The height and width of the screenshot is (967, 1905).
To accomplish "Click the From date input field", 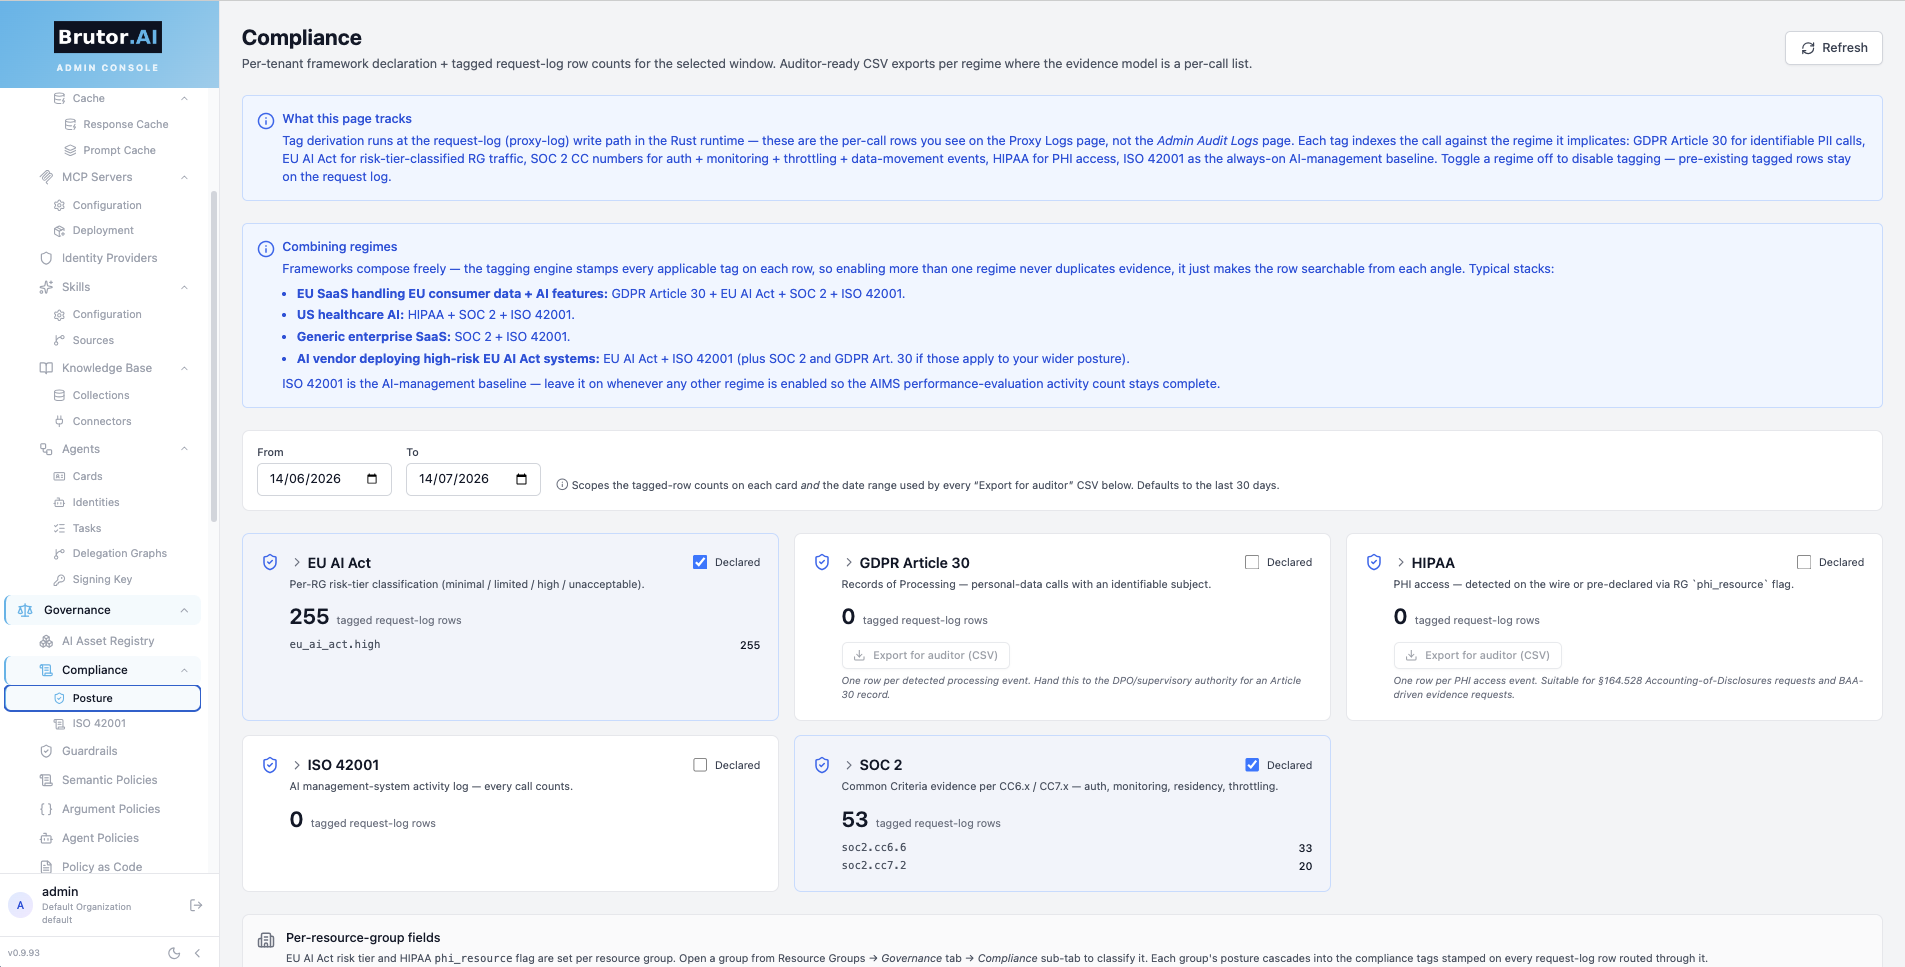I will coord(324,479).
